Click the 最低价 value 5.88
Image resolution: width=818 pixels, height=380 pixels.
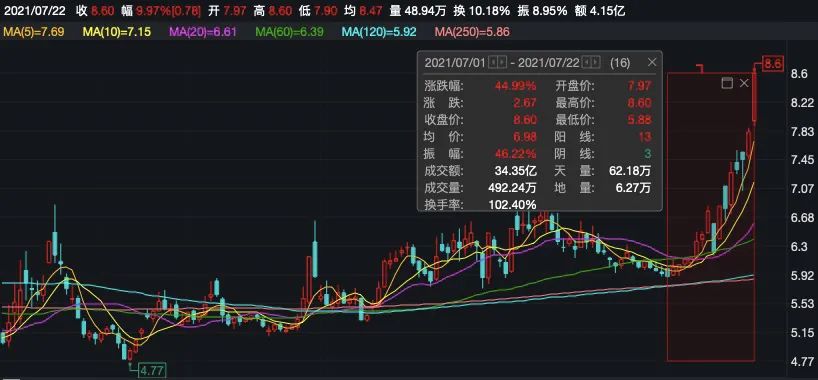coord(640,120)
